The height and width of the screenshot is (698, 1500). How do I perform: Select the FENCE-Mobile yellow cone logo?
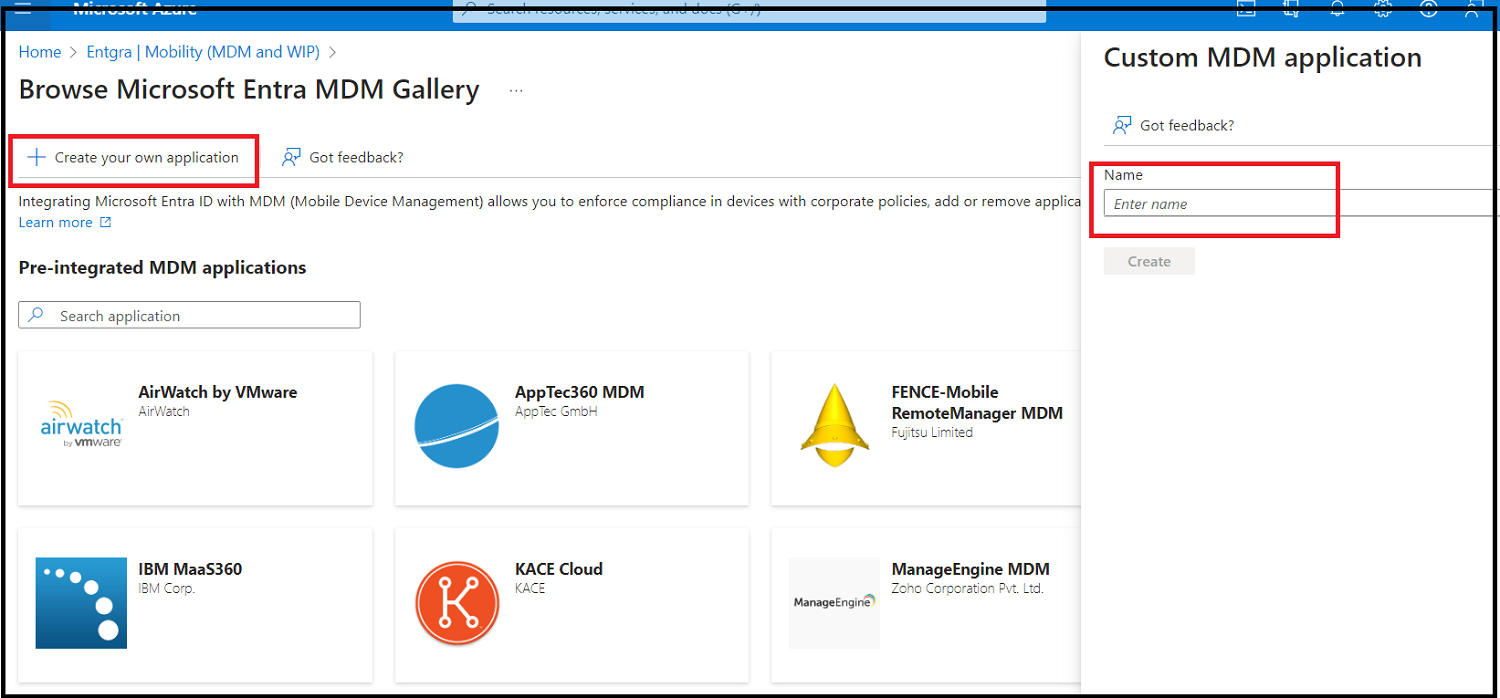click(x=834, y=424)
